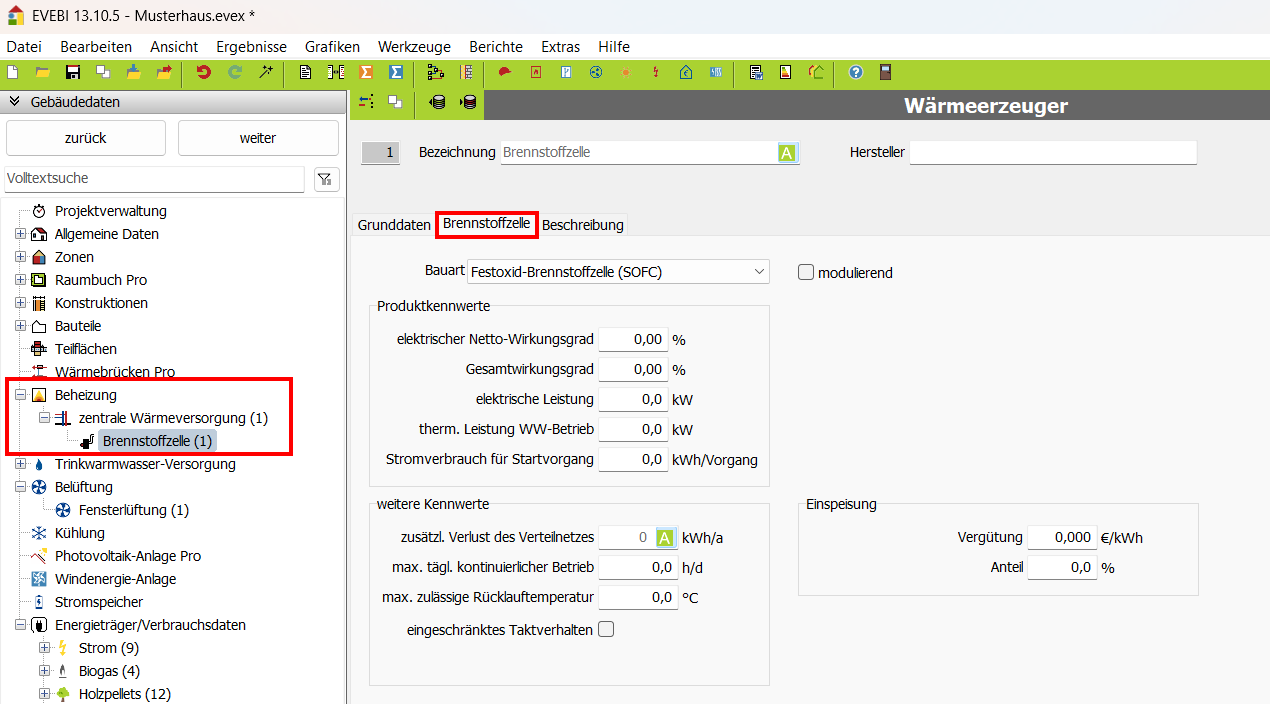
Task: Click the magic wand toolbar icon
Action: coord(265,72)
